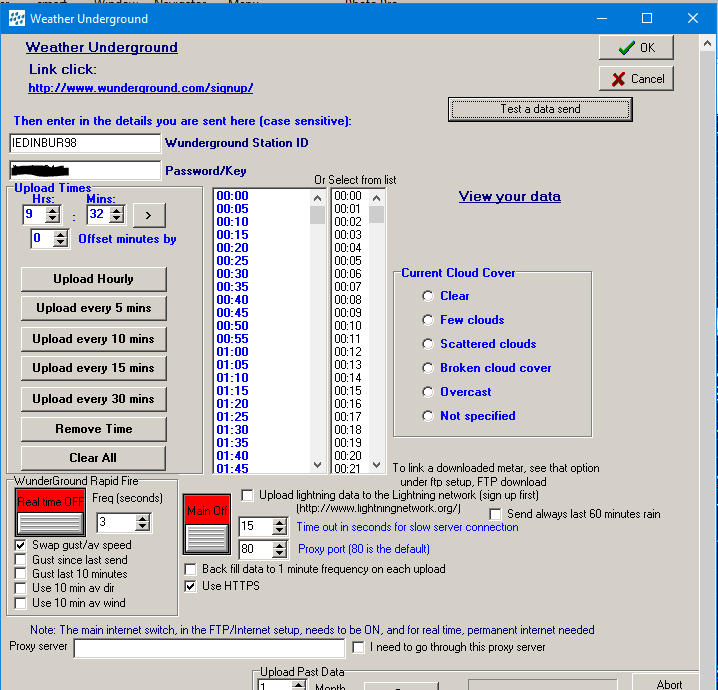The width and height of the screenshot is (718, 690).
Task: Maximize the Weather Underground window
Action: [647, 18]
